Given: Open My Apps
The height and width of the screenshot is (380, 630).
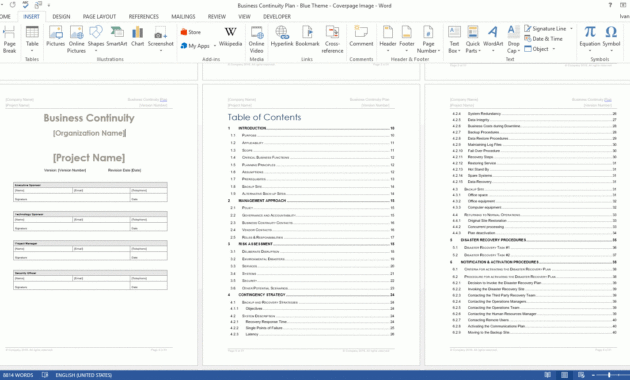Looking at the screenshot, I should (x=195, y=45).
